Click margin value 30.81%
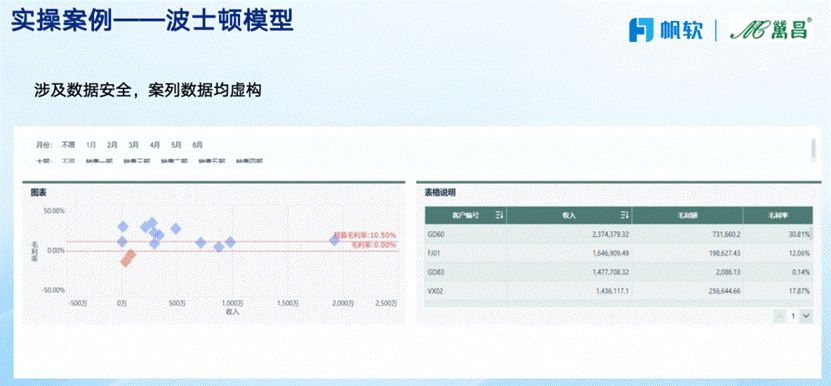This screenshot has height=386, width=831. 800,234
